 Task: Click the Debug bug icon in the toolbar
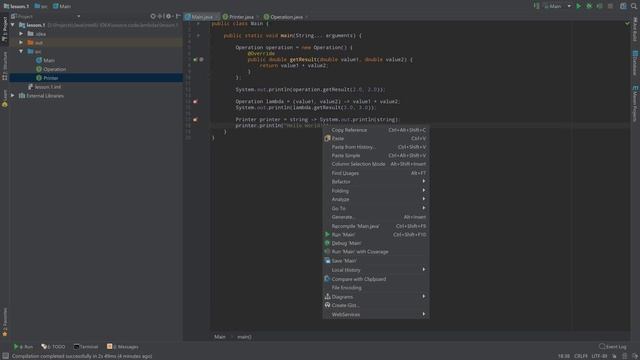point(589,6)
